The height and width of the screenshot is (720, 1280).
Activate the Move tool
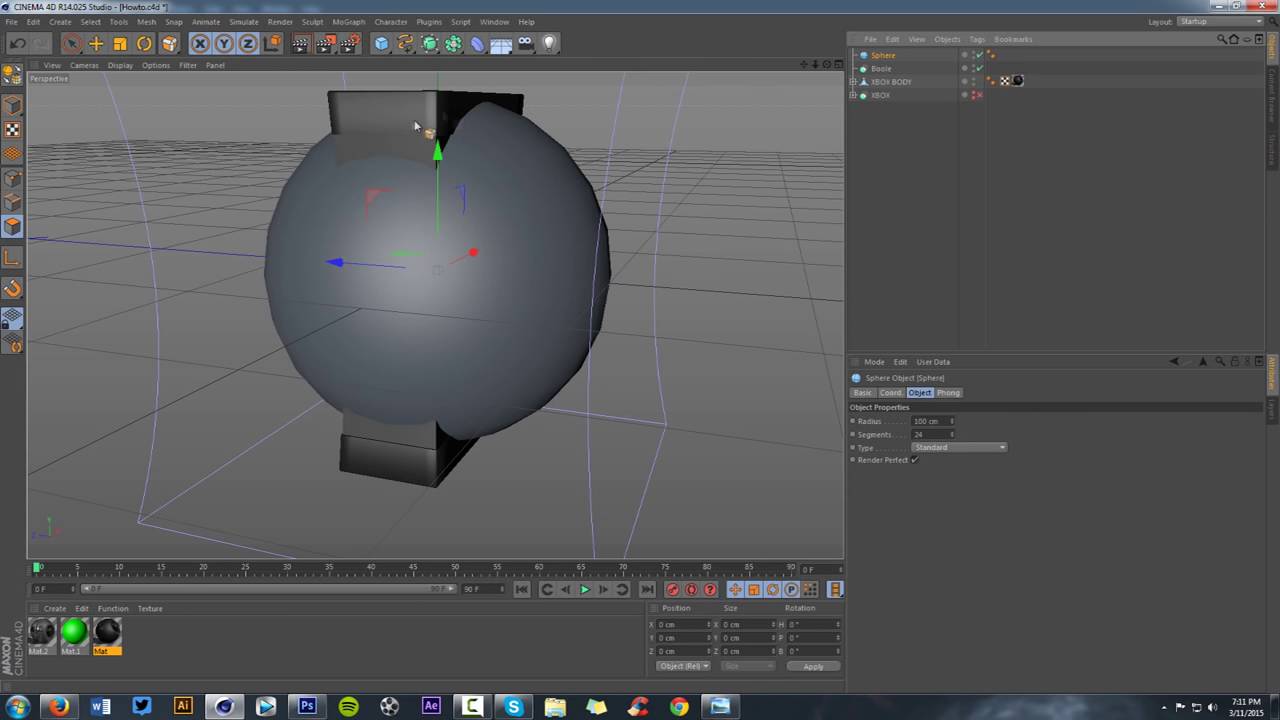click(x=96, y=43)
